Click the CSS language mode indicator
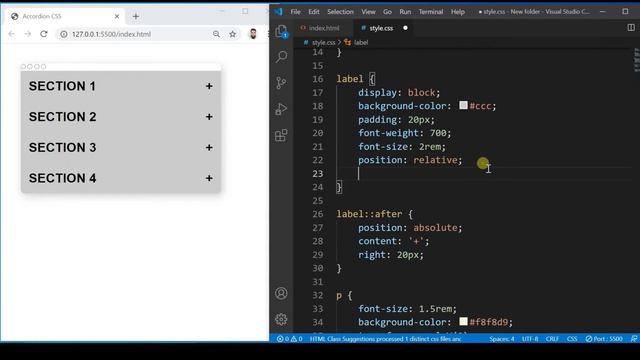Viewport: 640px width, 360px height. pyautogui.click(x=572, y=339)
